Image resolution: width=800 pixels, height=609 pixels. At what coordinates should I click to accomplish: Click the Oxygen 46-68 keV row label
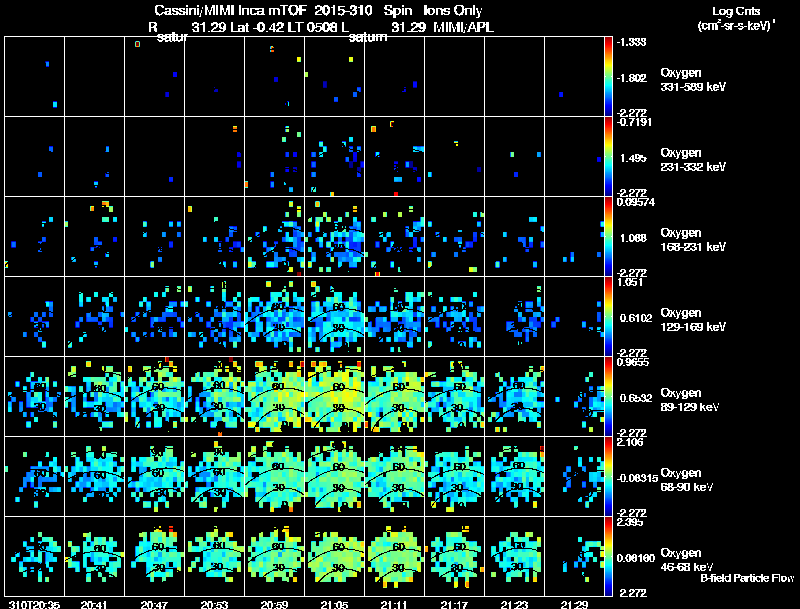[687, 560]
